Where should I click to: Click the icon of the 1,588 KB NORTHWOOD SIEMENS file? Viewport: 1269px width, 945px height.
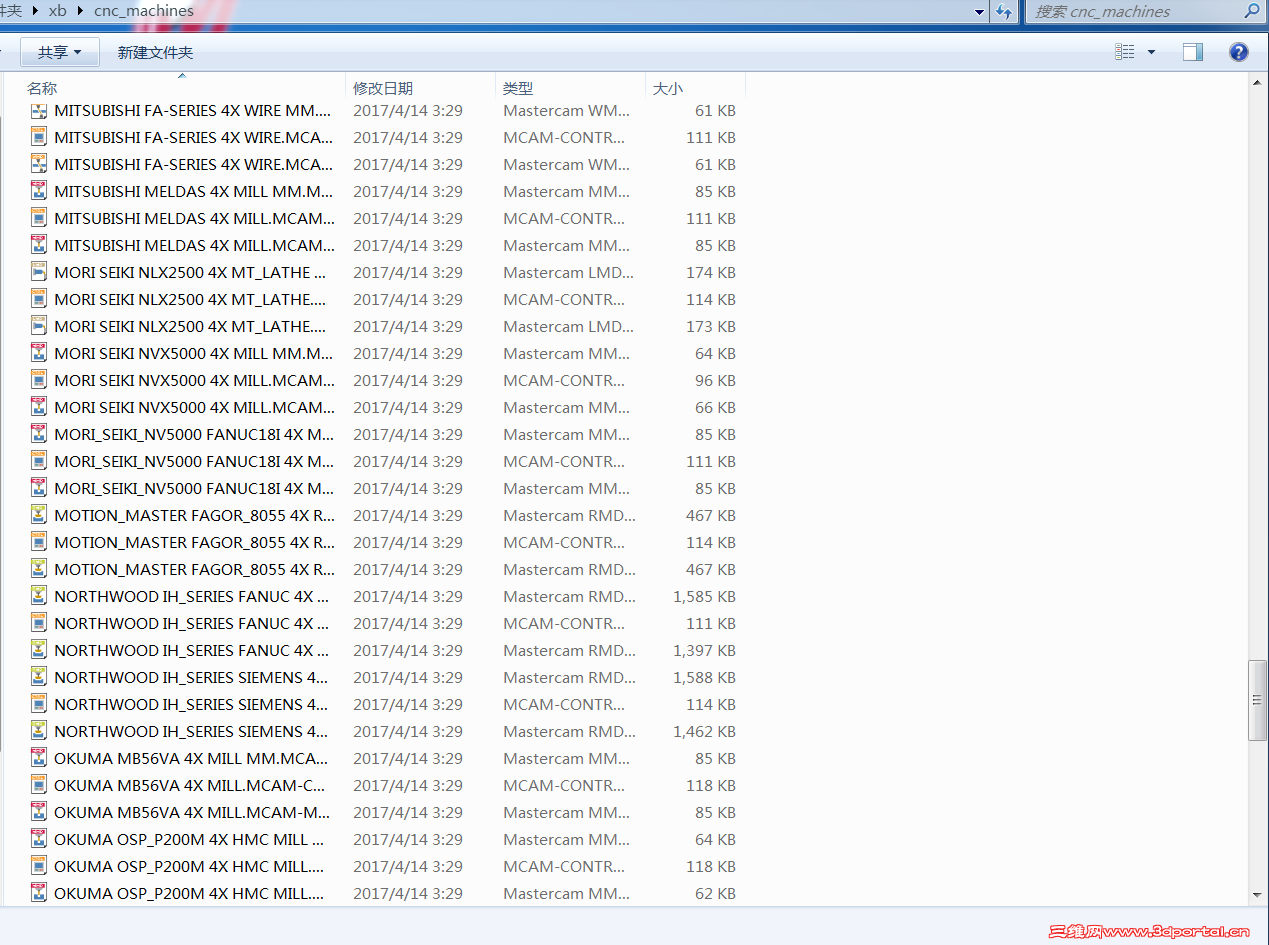click(38, 677)
